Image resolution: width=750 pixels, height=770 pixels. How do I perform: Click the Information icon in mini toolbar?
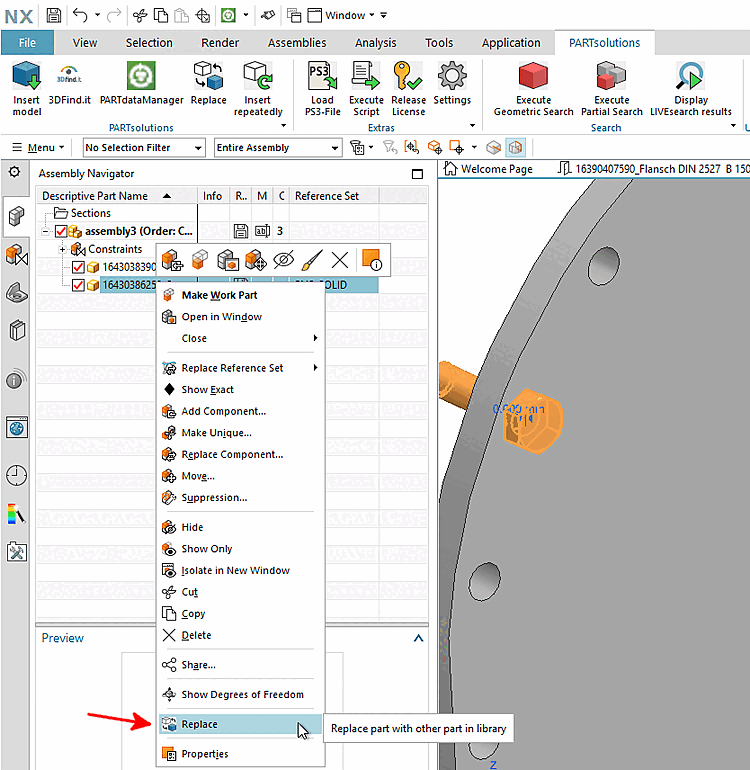[371, 260]
